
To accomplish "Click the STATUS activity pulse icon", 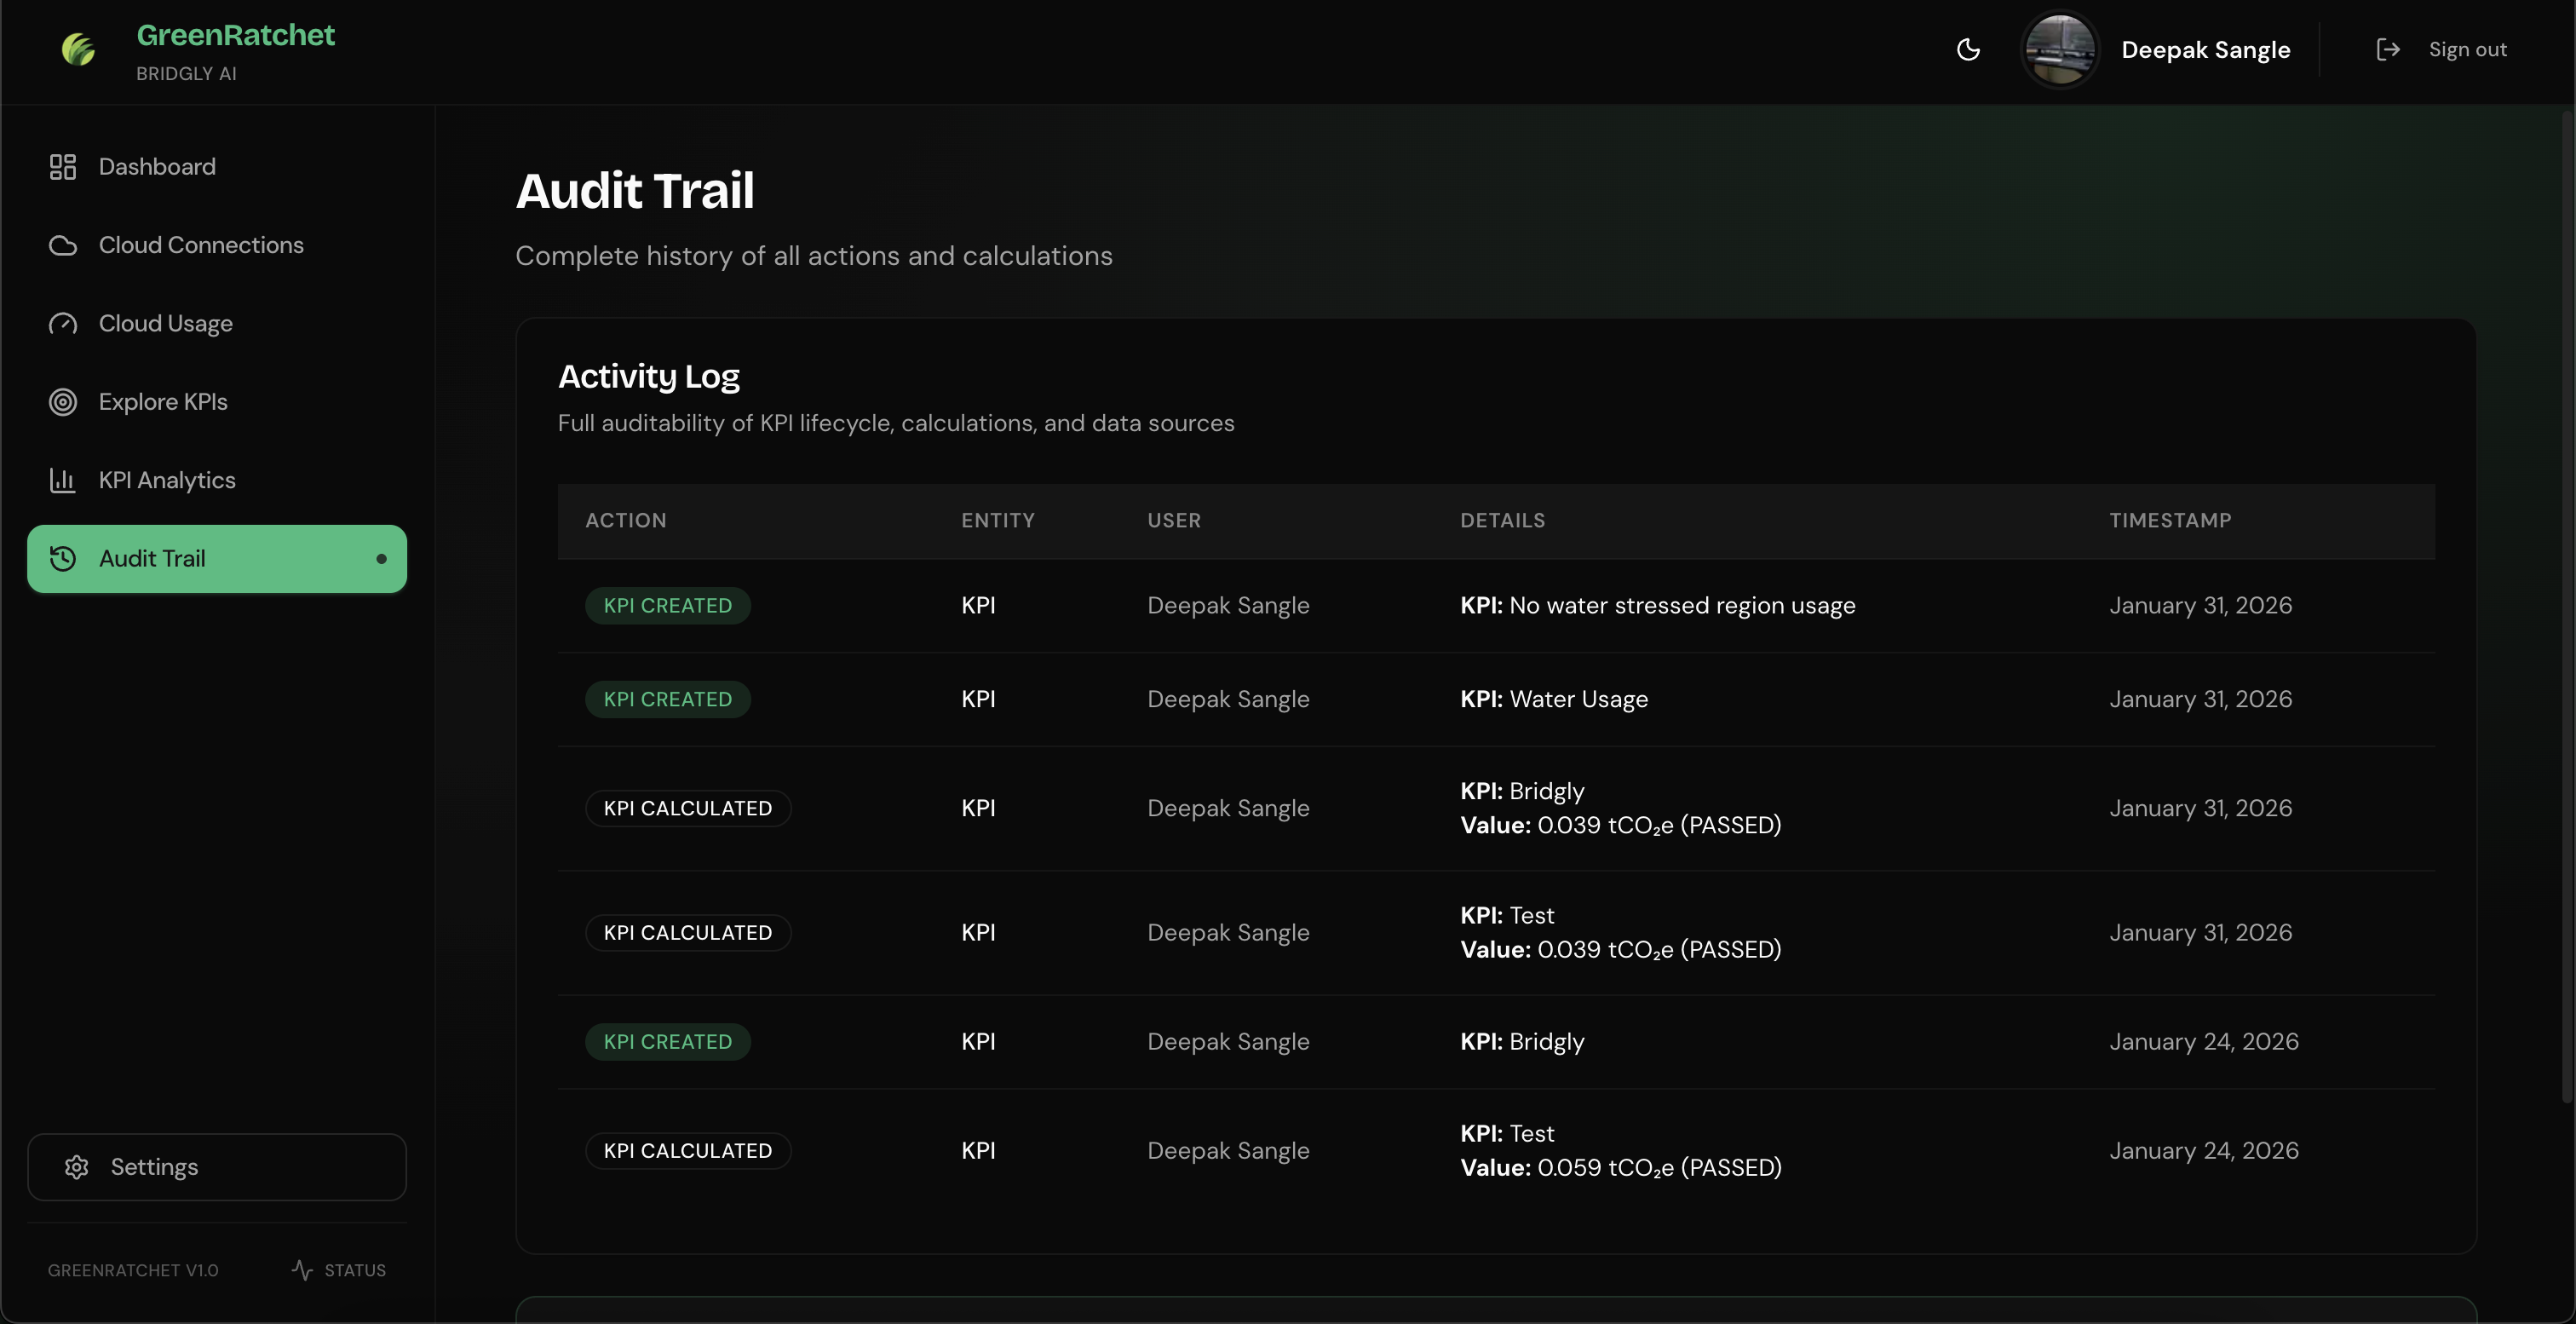I will click(302, 1270).
